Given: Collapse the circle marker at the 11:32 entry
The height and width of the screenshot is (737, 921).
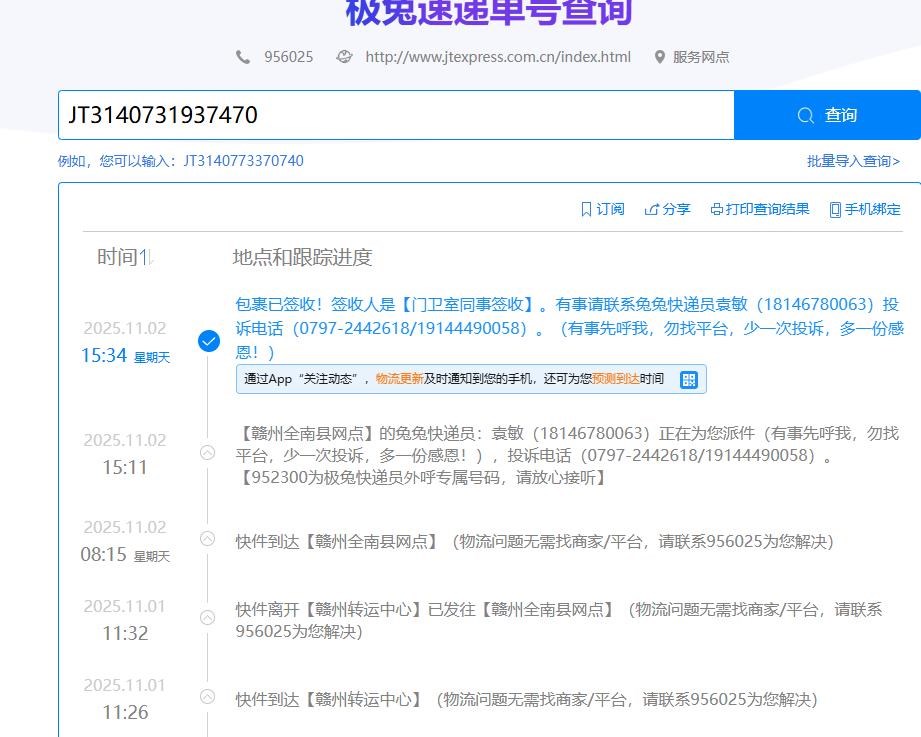Looking at the screenshot, I should 208,618.
